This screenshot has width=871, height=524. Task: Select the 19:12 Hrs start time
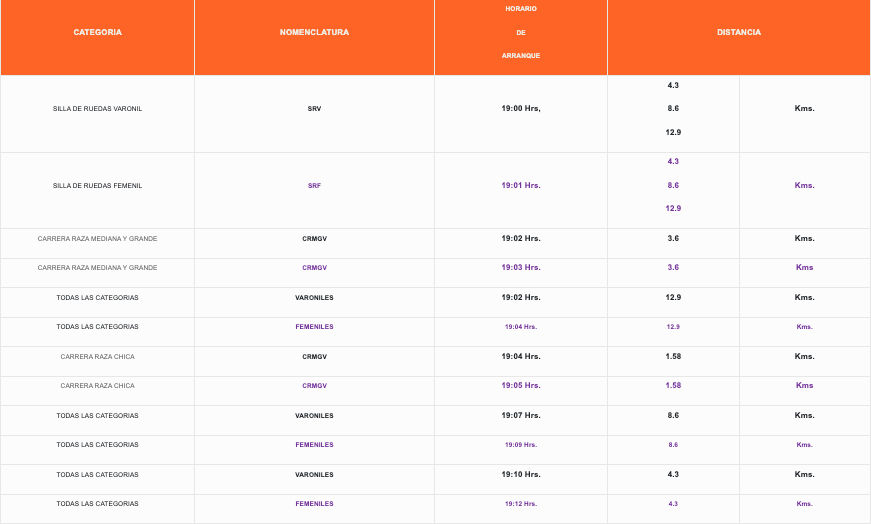point(520,504)
